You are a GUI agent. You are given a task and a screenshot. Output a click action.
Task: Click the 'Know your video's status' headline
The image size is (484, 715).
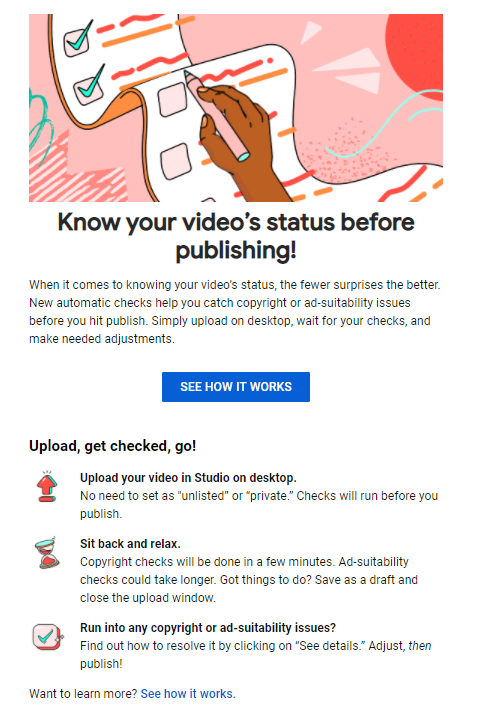(236, 236)
